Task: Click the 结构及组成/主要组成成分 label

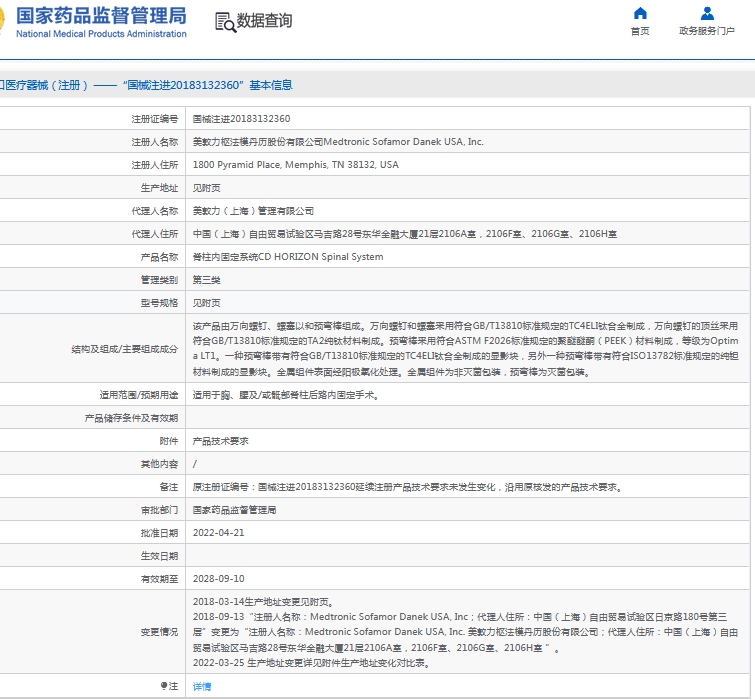Action: pyautogui.click(x=125, y=349)
